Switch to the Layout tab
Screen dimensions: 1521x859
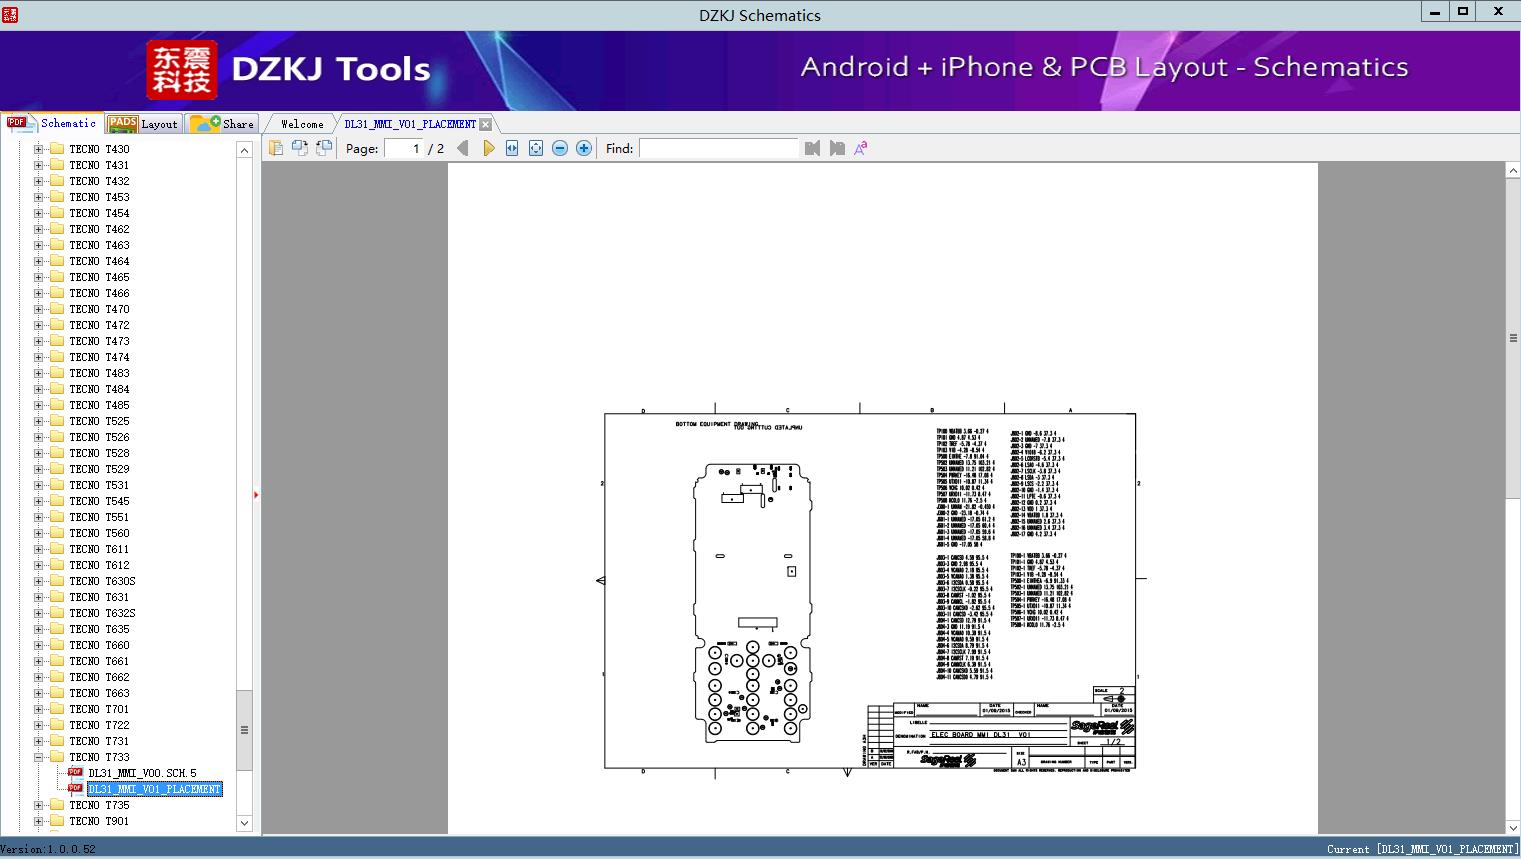pos(144,124)
